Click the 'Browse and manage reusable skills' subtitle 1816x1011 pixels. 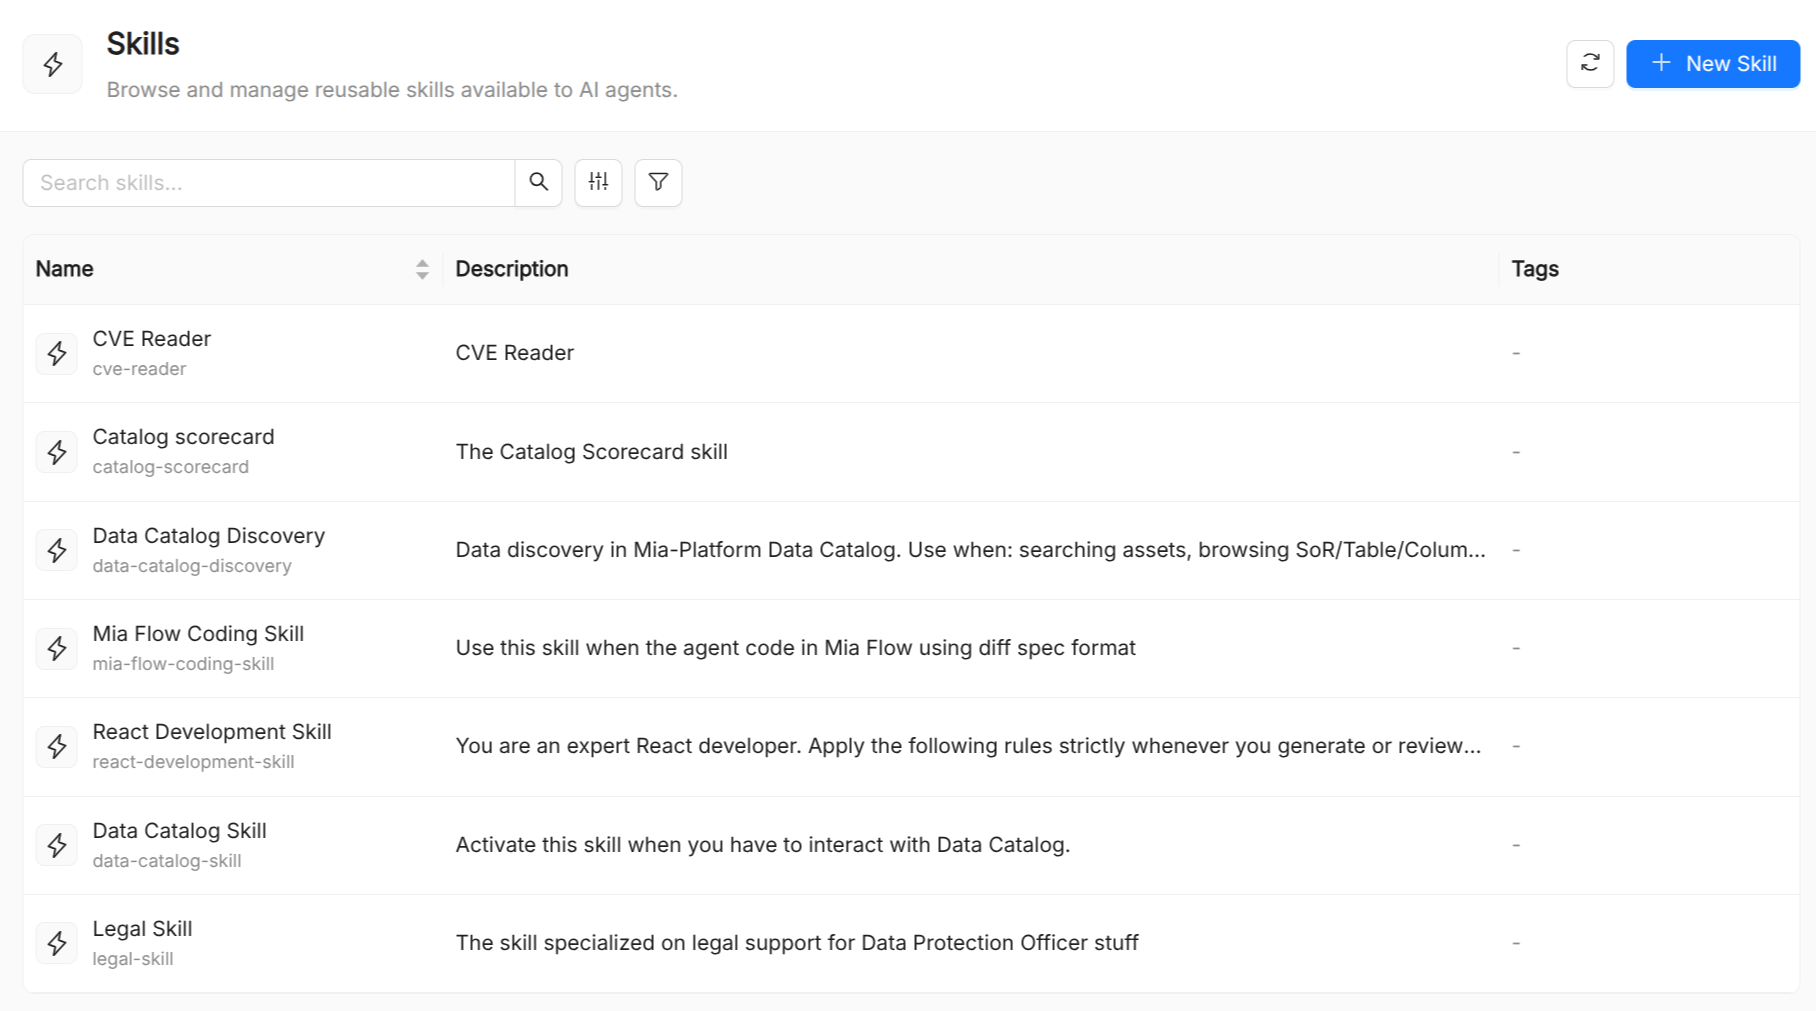pyautogui.click(x=392, y=90)
